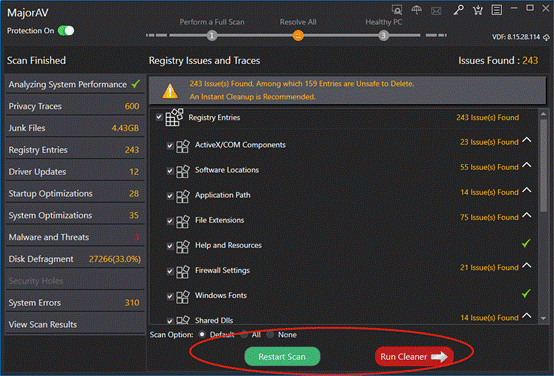Click the results list scrollbar thumb
554x376 pixels.
click(x=543, y=164)
